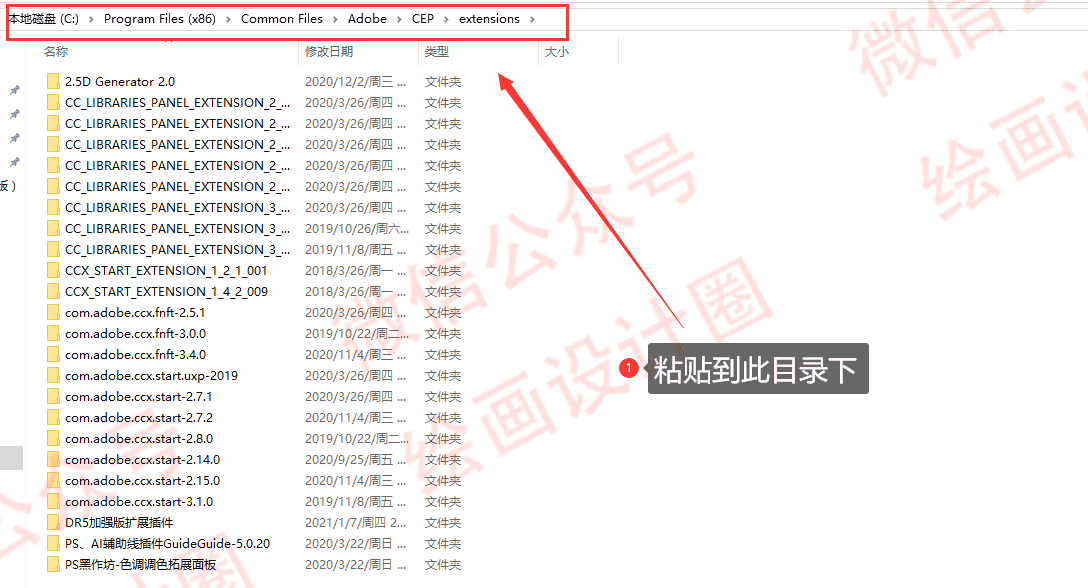Open dropdown chevron after Program Files (x86)
The image size is (1088, 588).
(228, 19)
